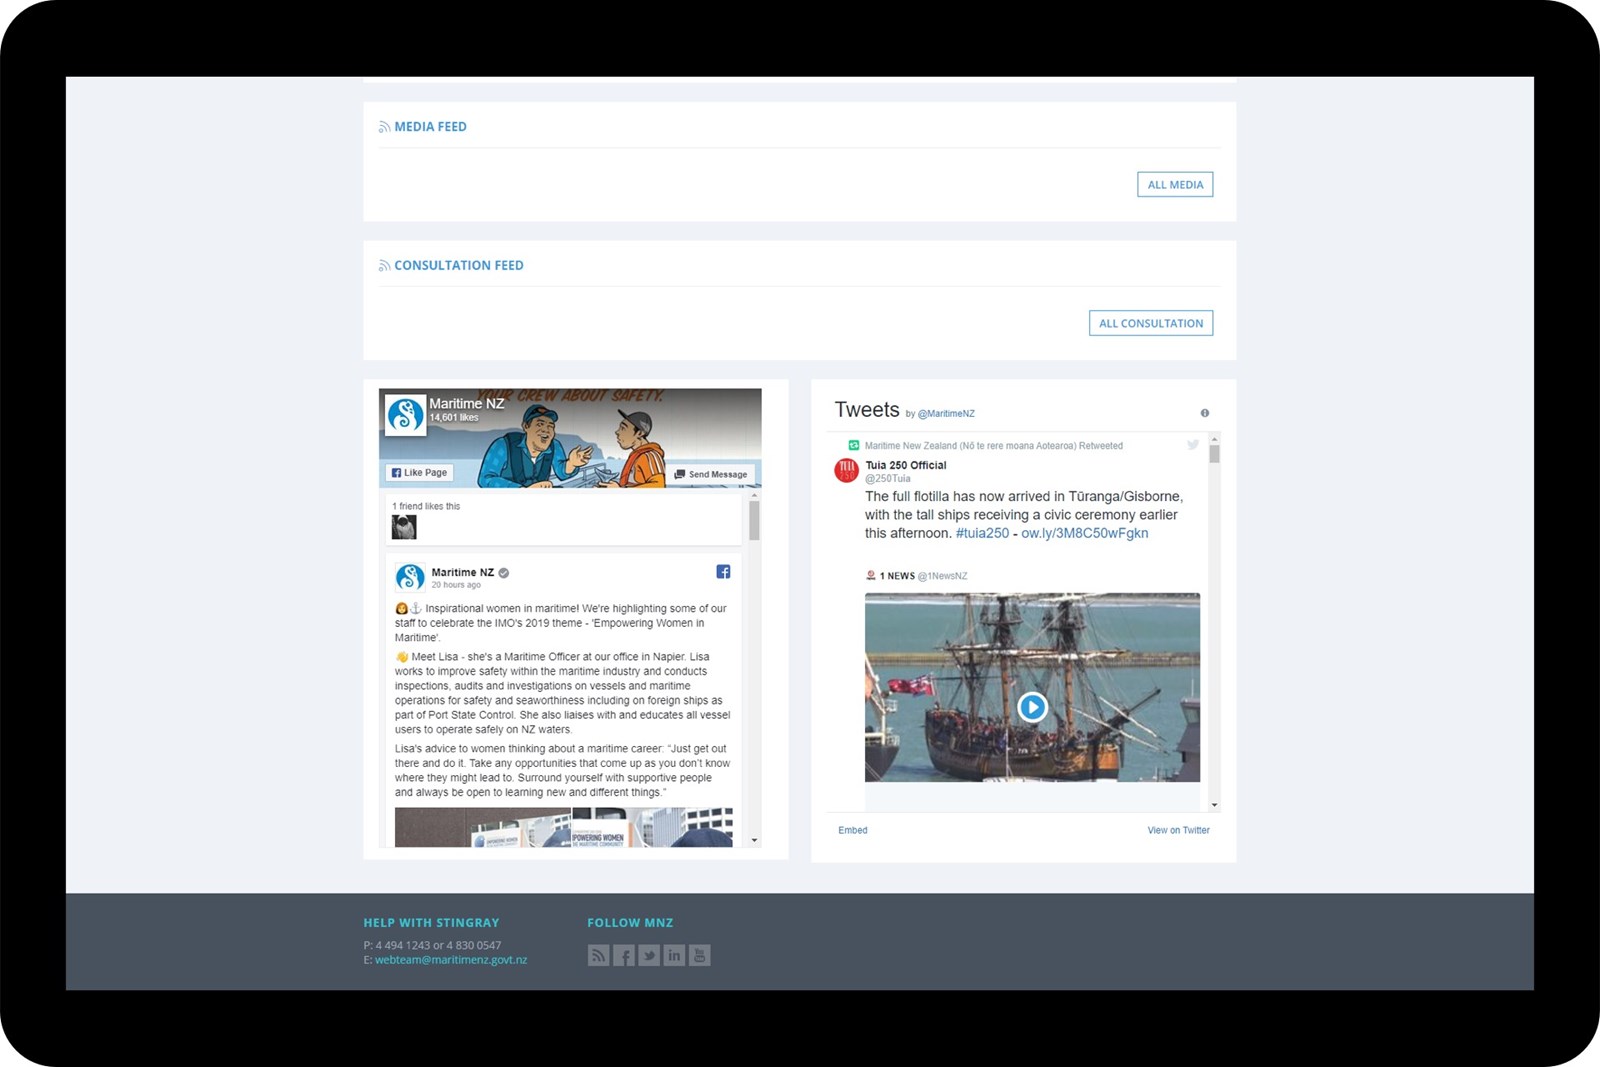Click the CONSULTATION FEED heading link
This screenshot has height=1067, width=1600.
[x=459, y=266]
